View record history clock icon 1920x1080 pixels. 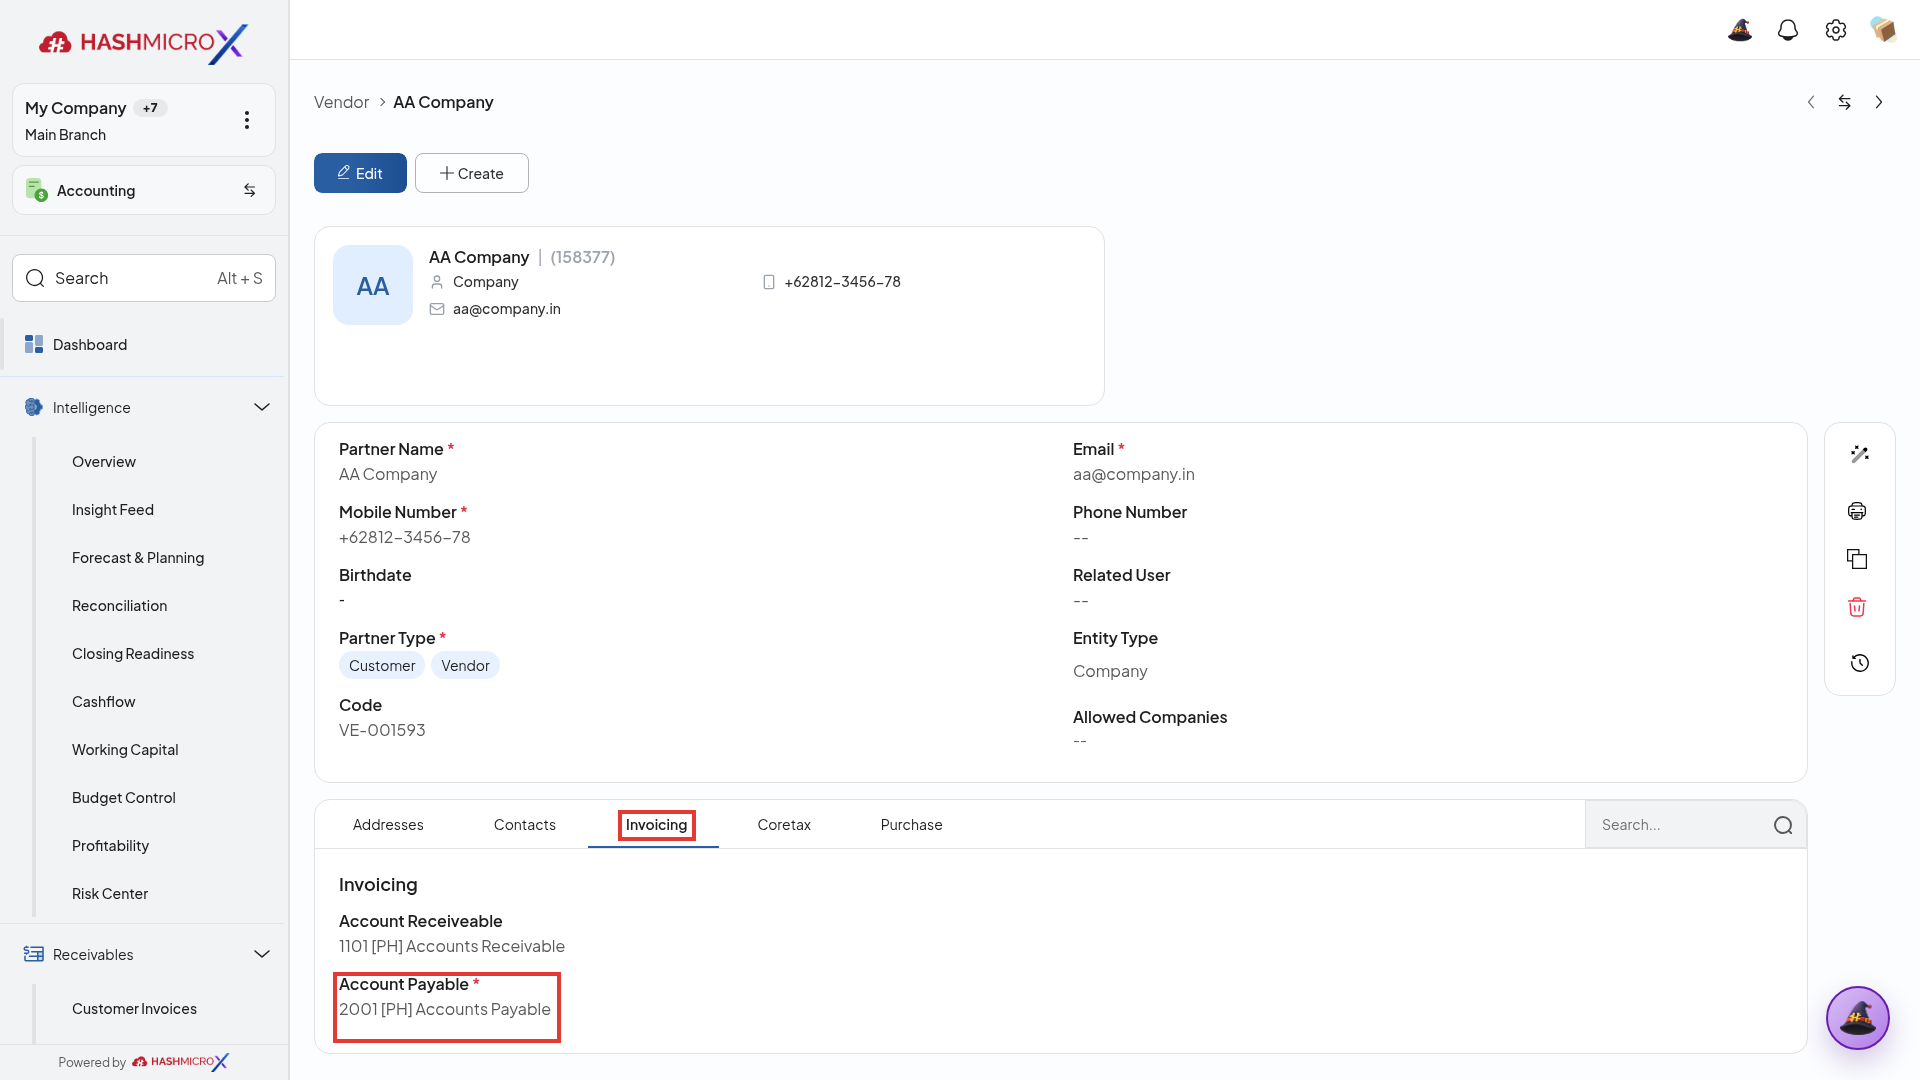coord(1860,663)
